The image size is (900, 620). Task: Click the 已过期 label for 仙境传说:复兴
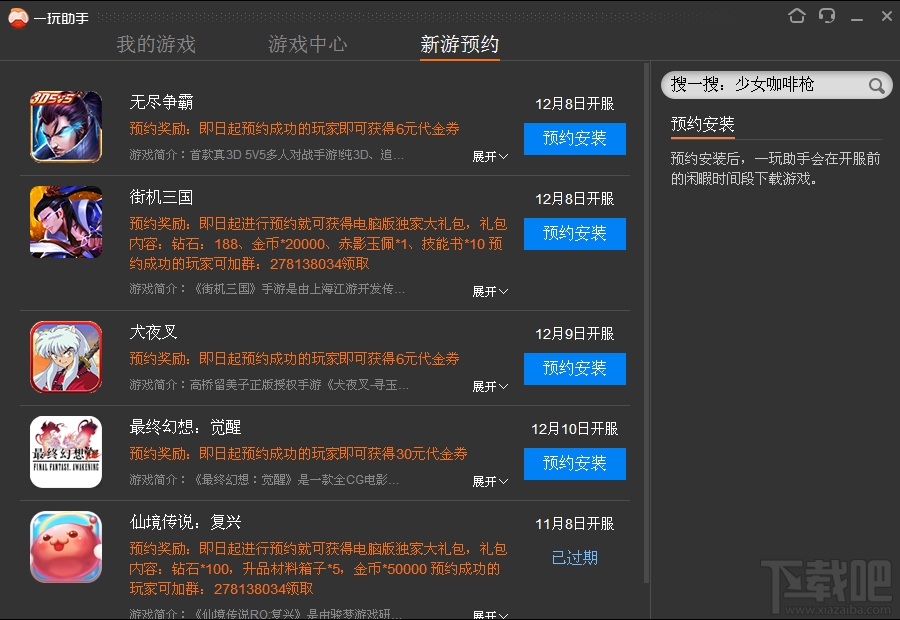[574, 558]
